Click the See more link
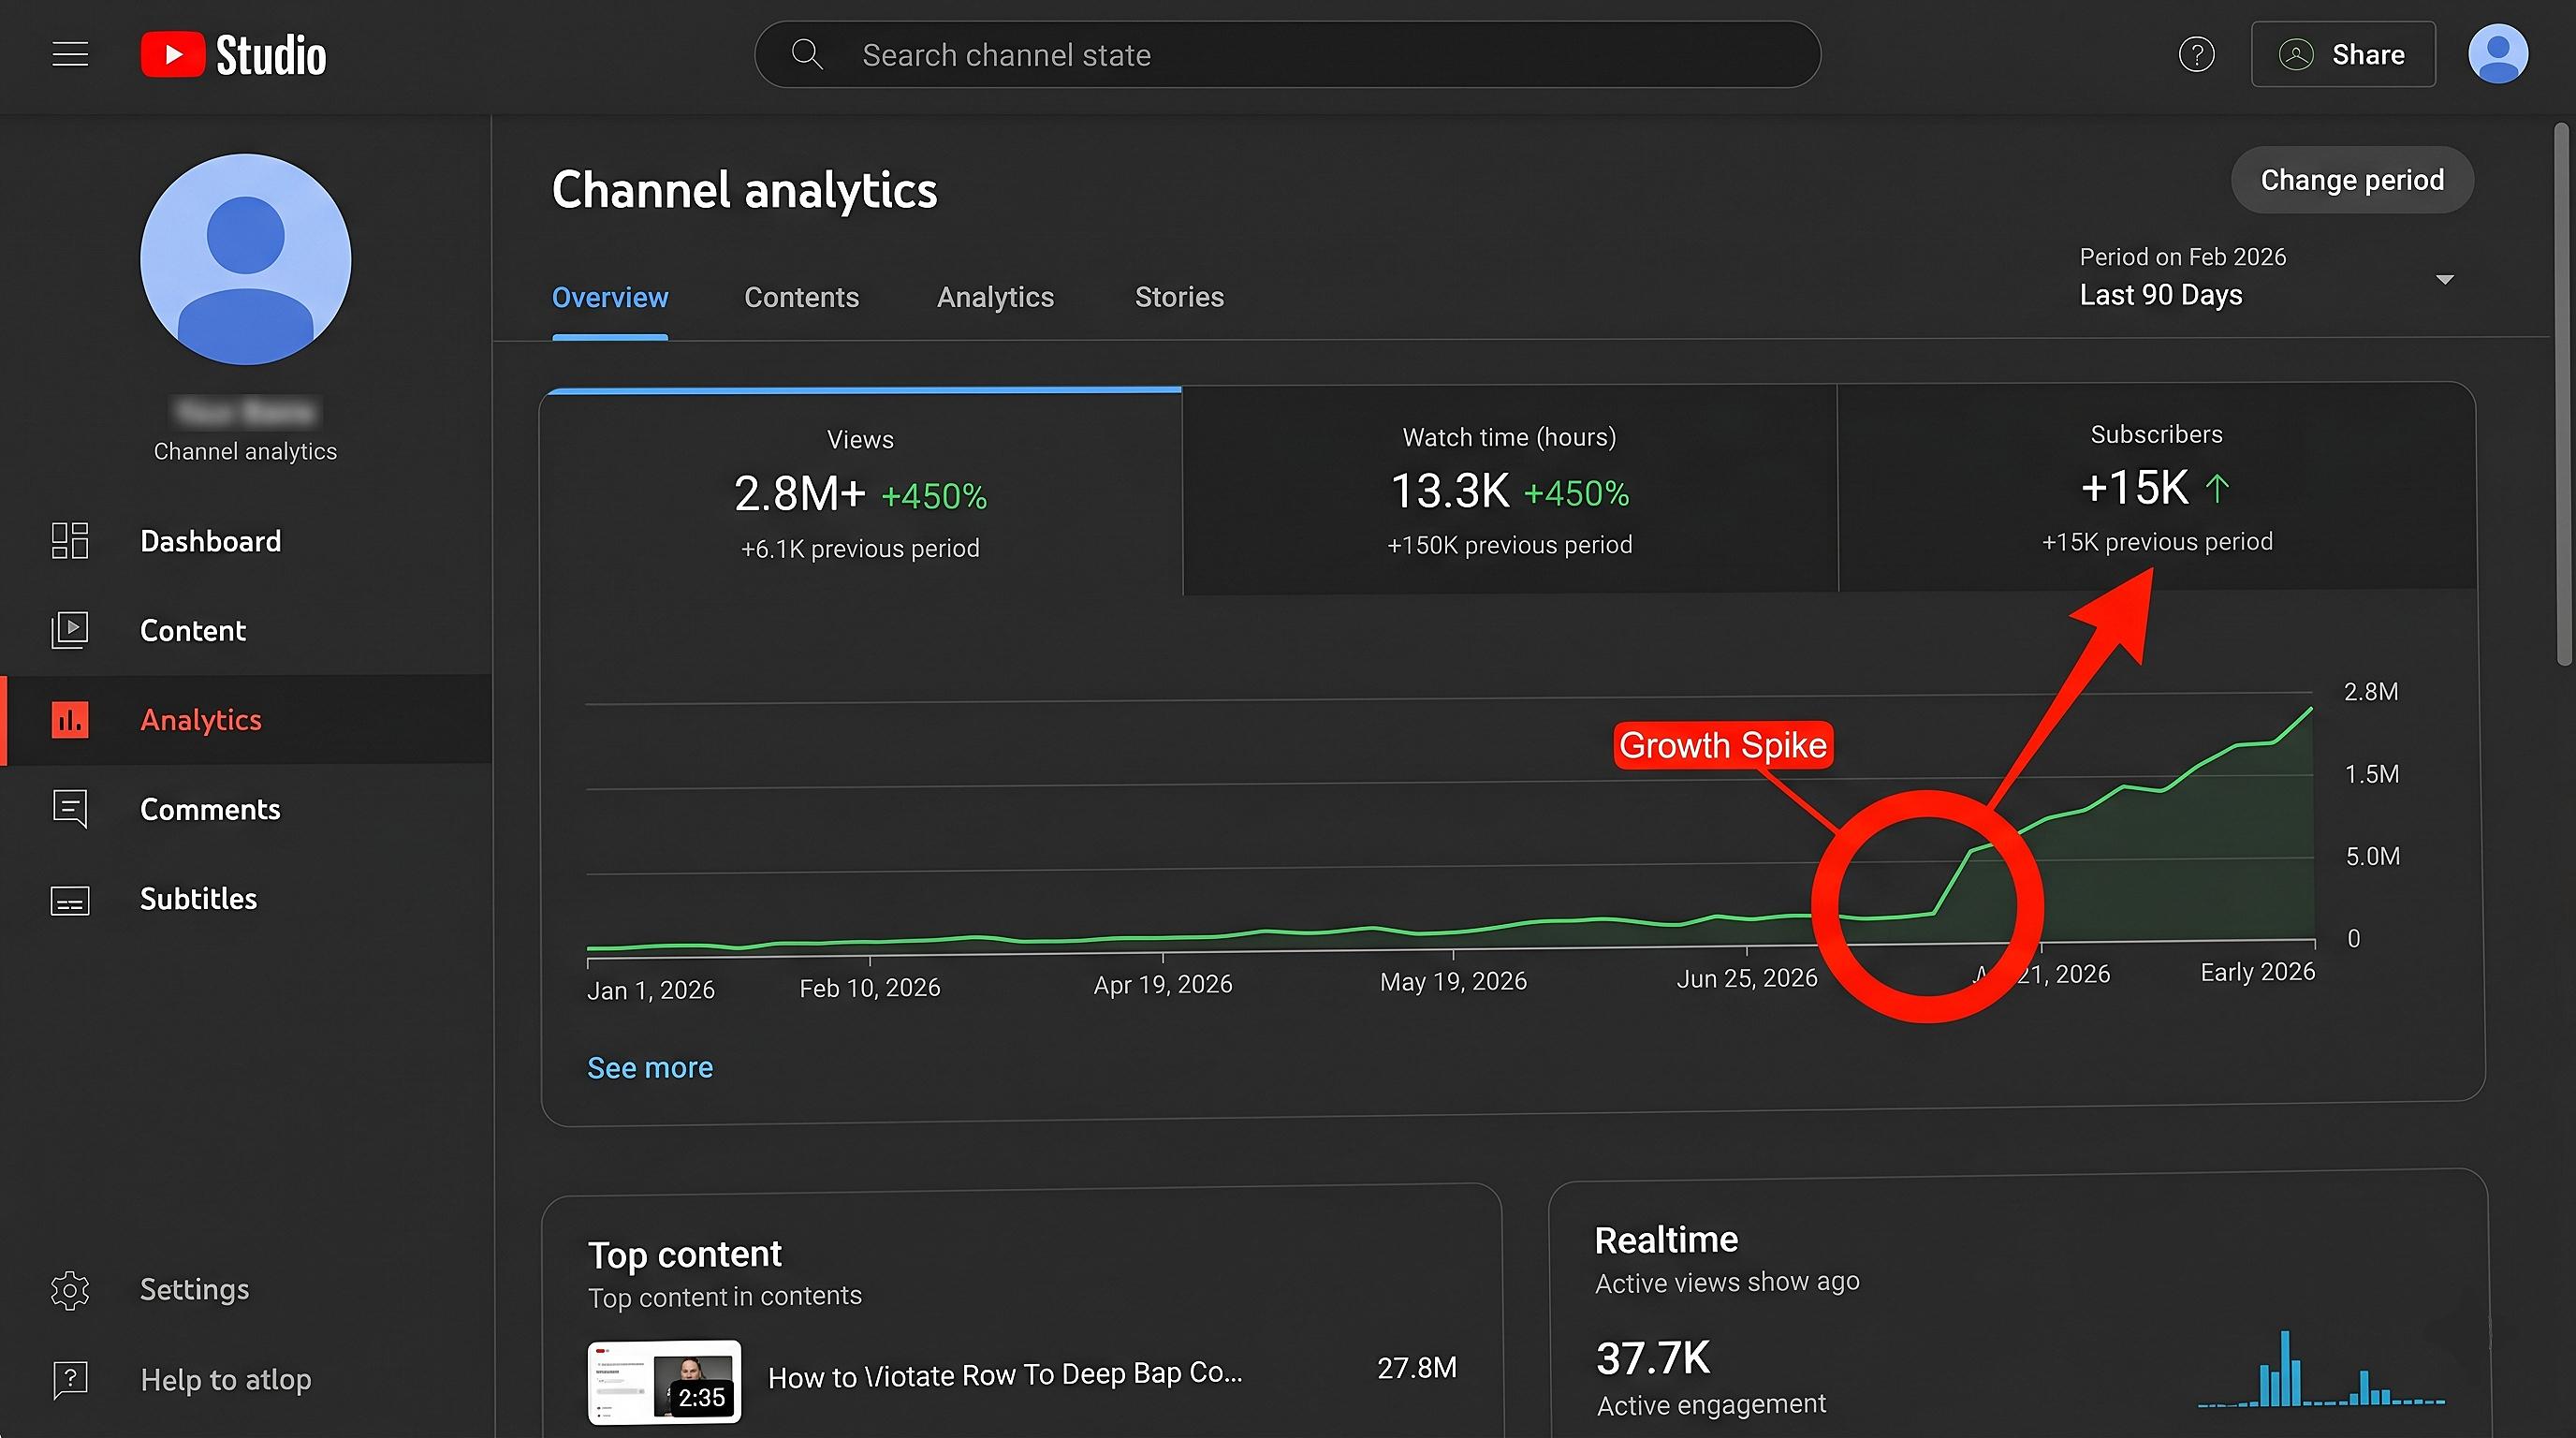This screenshot has width=2576, height=1438. pyautogui.click(x=650, y=1068)
